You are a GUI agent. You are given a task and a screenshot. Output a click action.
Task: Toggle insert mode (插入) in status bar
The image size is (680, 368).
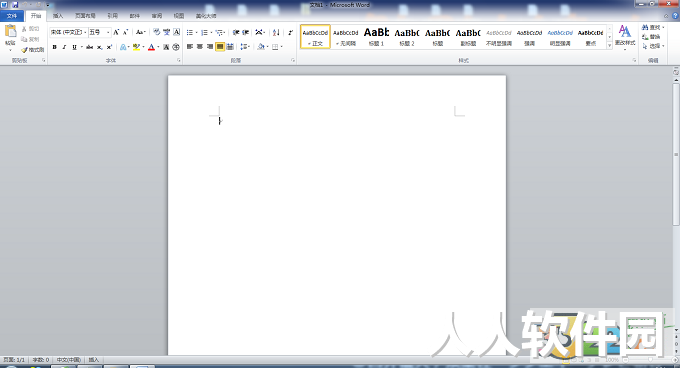tap(94, 359)
